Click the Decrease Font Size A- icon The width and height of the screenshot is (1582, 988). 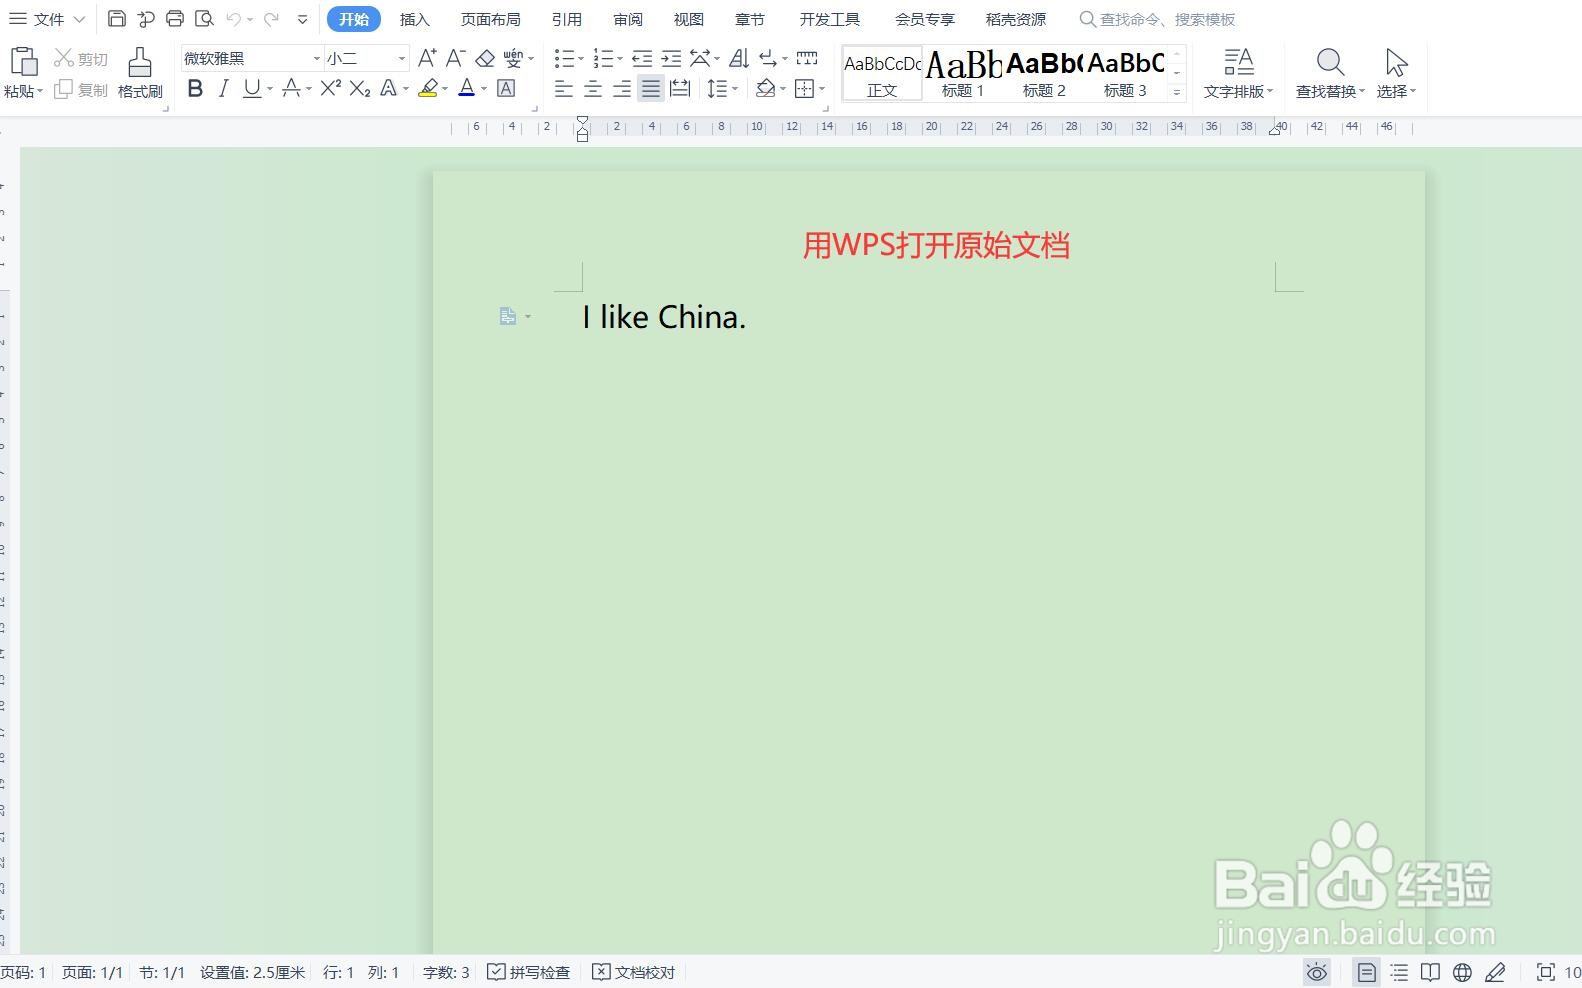click(x=456, y=58)
